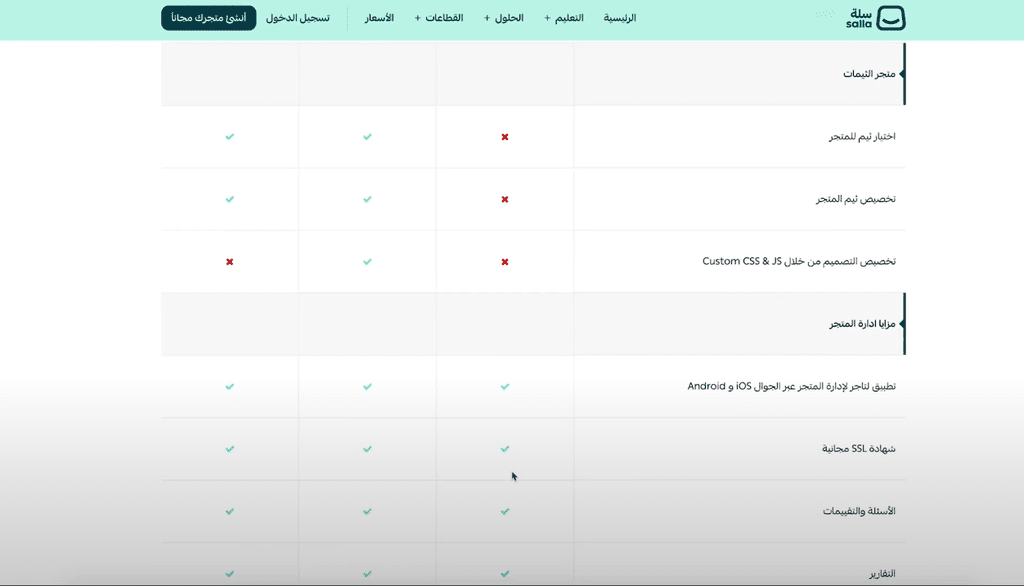1024x586 pixels.
Task: Click middle checkmark in التقارير row
Action: tap(367, 574)
